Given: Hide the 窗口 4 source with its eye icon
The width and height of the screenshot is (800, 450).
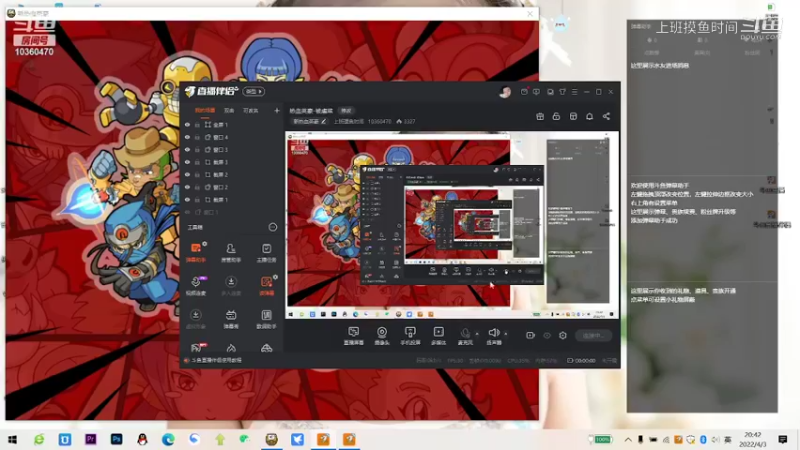Looking at the screenshot, I should coord(187,137).
